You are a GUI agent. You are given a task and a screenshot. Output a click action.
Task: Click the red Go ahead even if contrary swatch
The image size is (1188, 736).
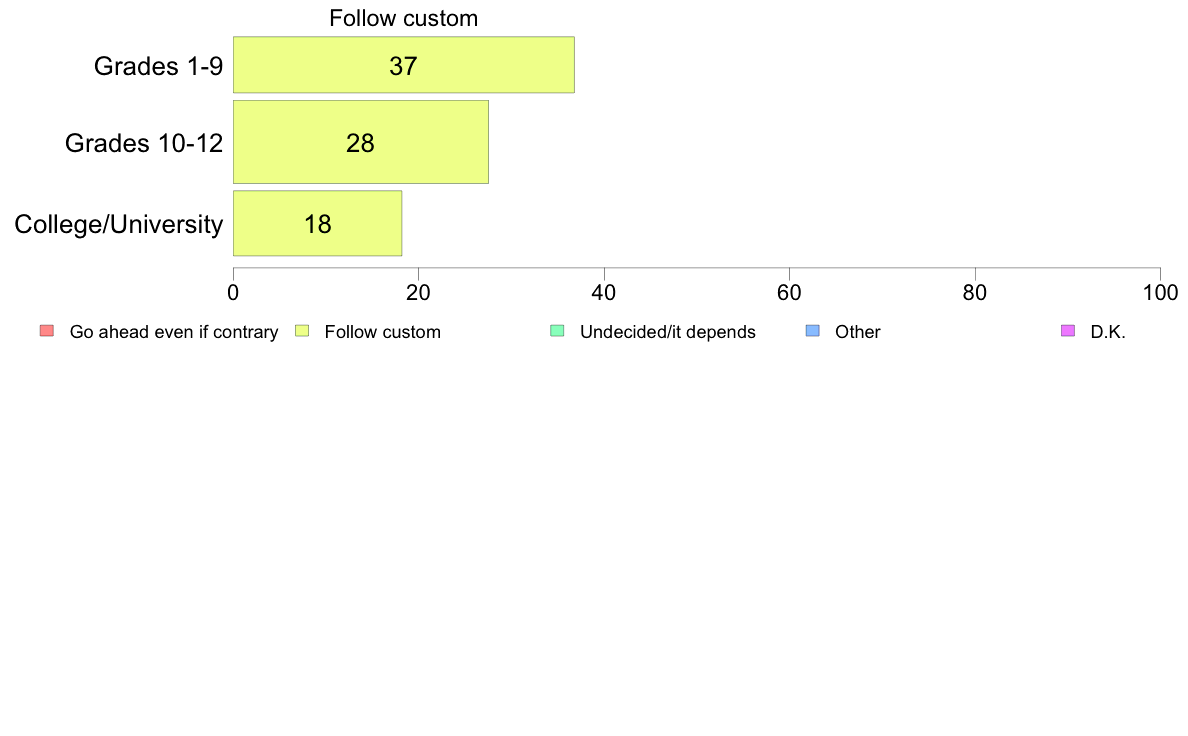[47, 330]
